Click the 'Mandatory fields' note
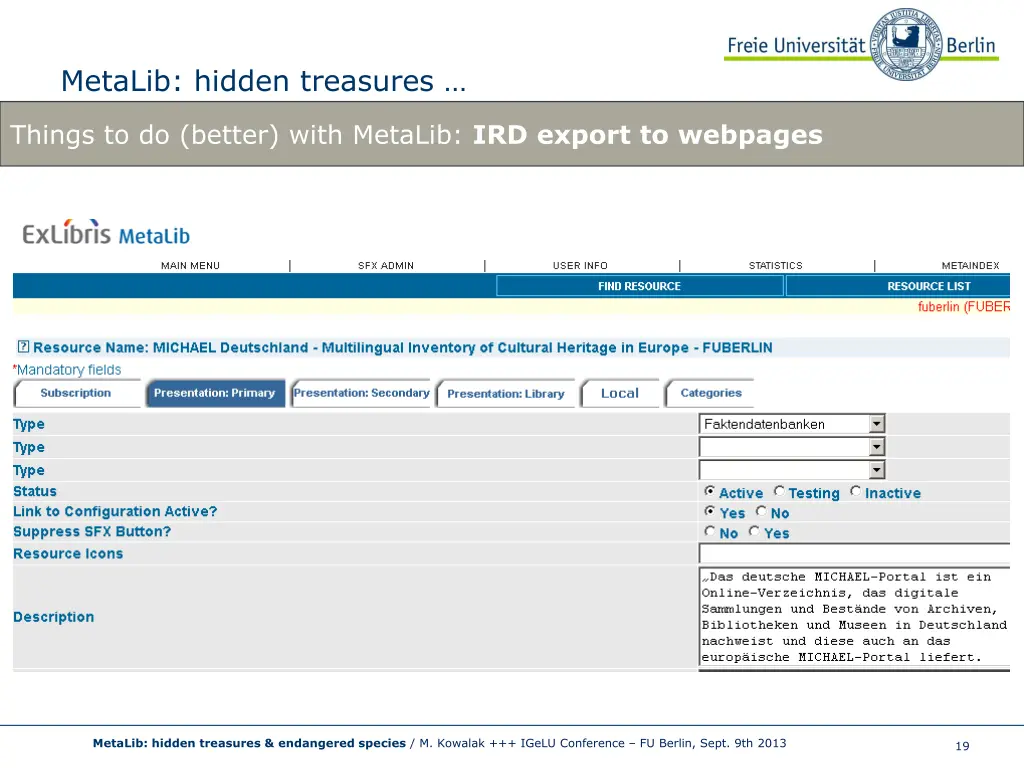 [x=67, y=370]
